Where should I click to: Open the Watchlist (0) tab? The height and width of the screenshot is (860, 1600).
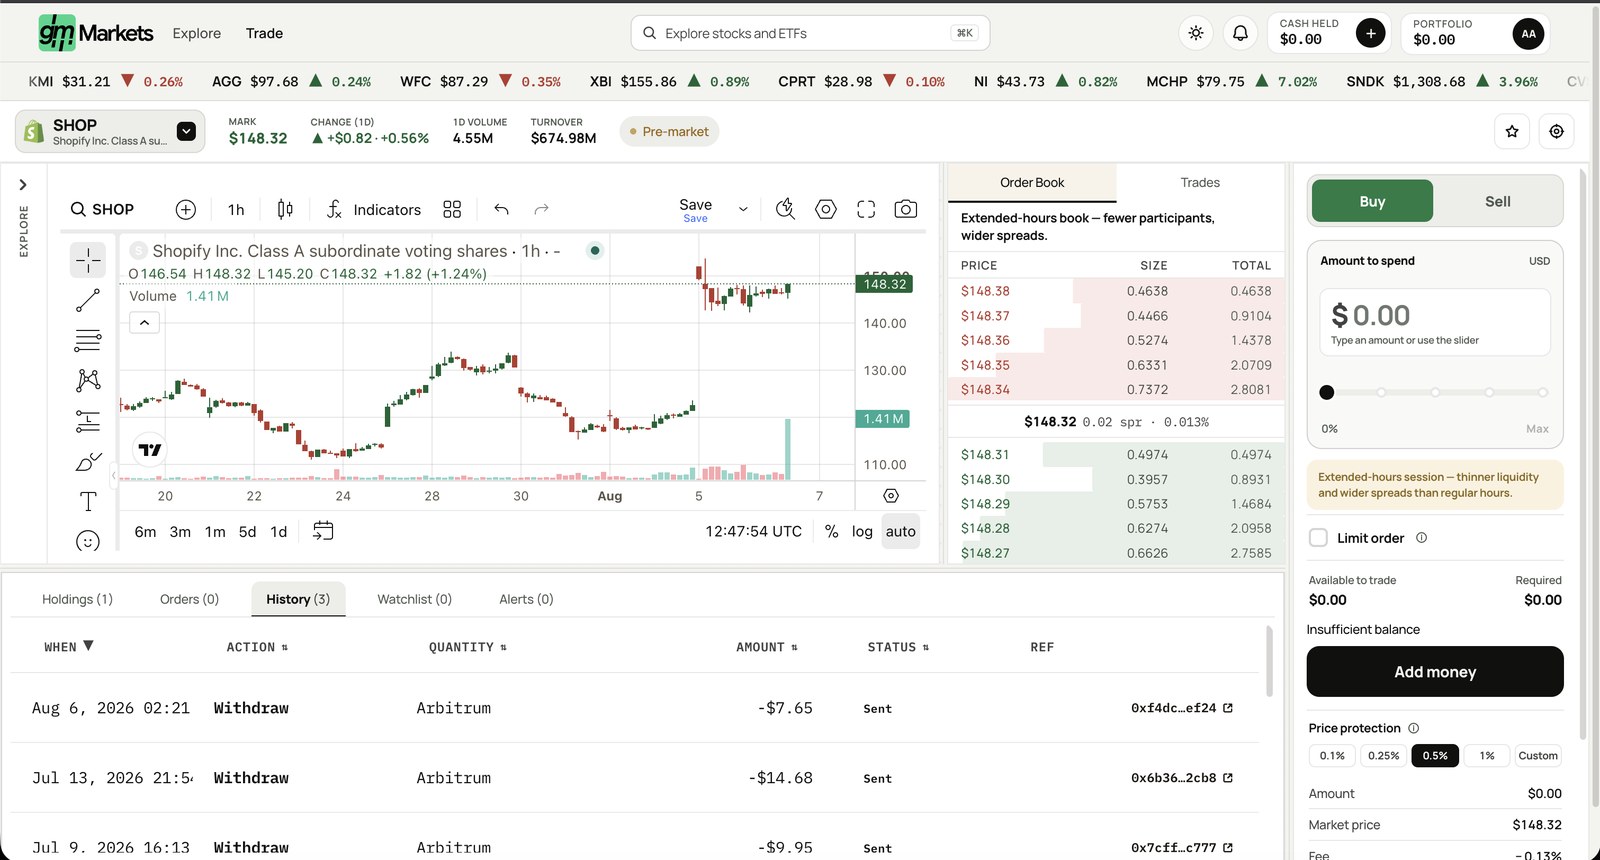[414, 599]
